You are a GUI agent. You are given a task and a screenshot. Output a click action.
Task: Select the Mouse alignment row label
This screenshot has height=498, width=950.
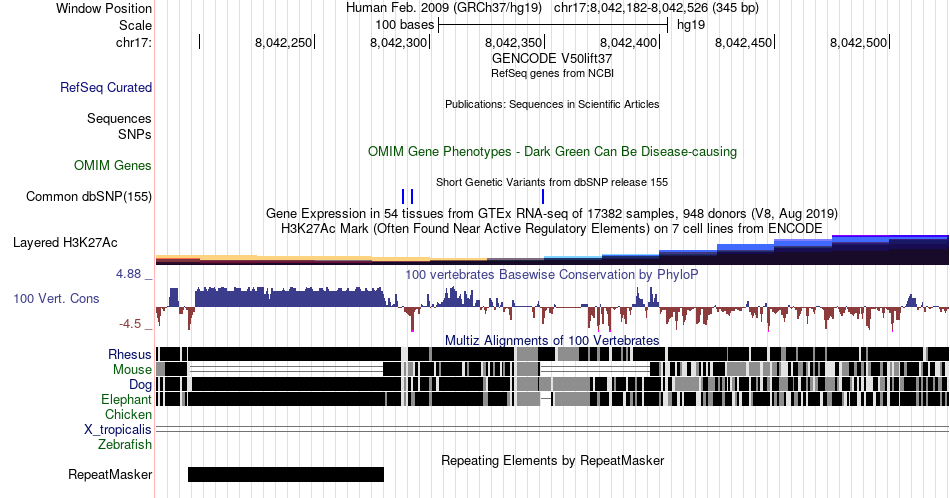[132, 370]
